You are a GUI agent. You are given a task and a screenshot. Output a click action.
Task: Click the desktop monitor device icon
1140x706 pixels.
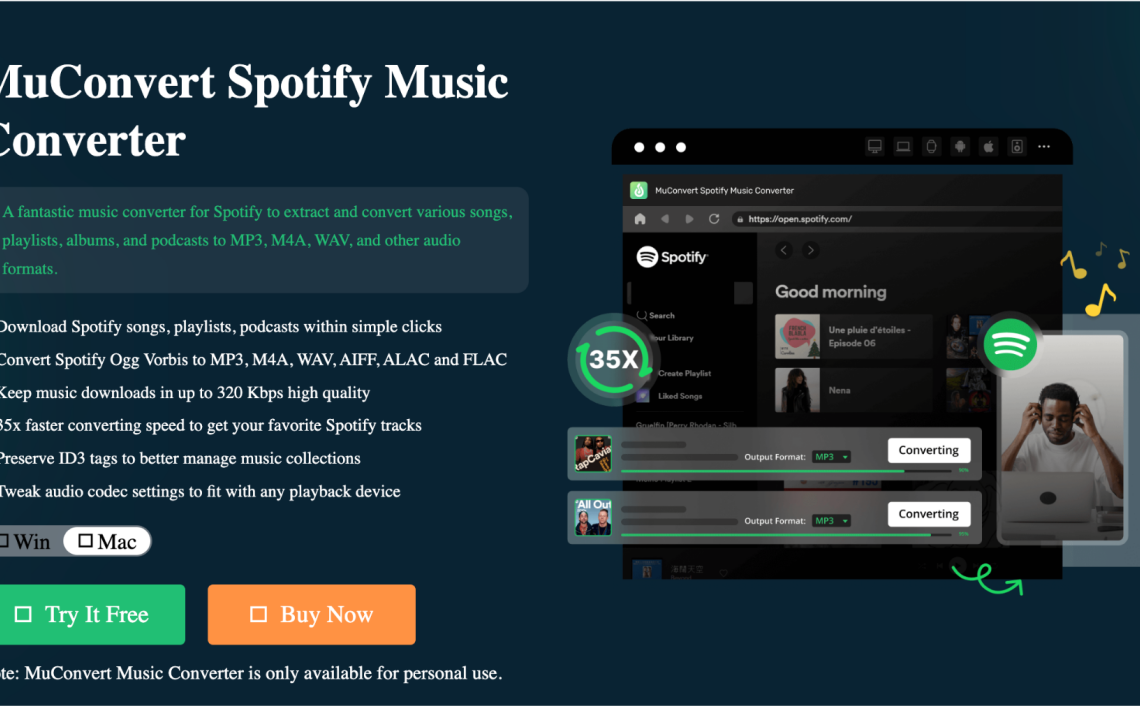[875, 147]
